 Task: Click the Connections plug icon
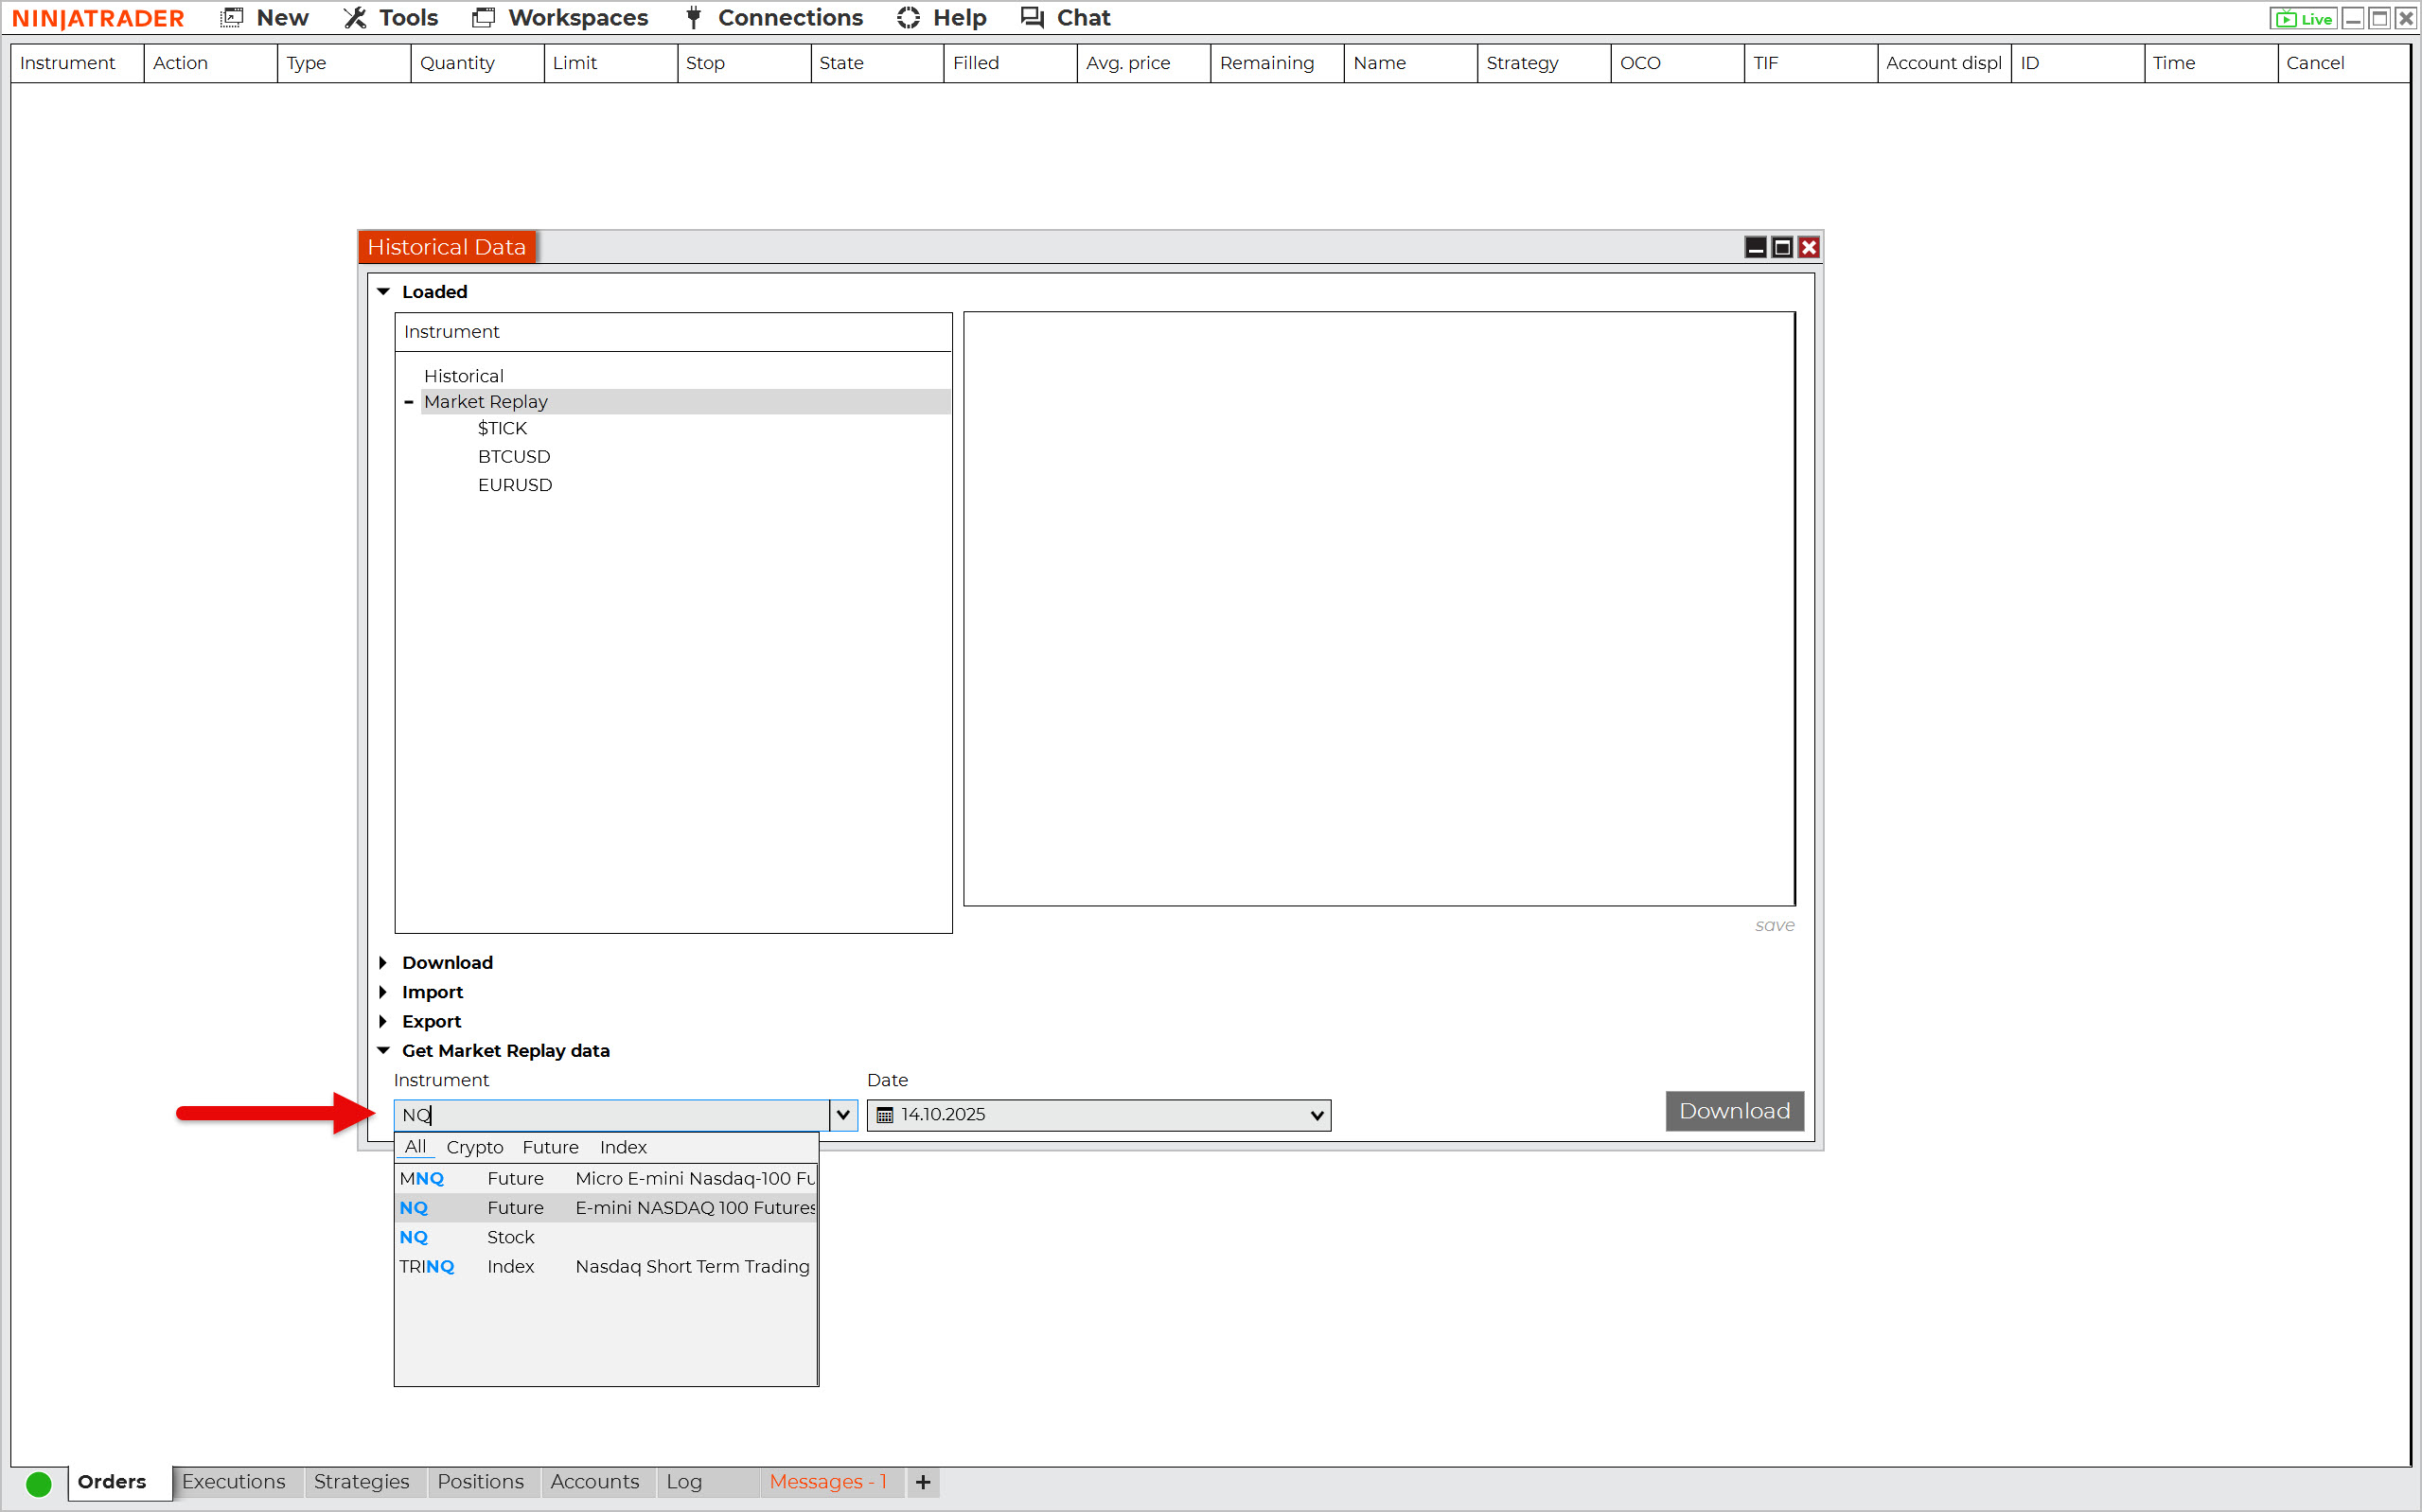tap(693, 18)
